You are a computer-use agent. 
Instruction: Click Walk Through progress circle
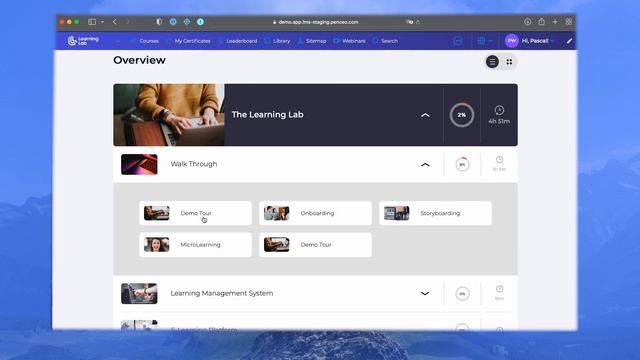[x=462, y=164]
